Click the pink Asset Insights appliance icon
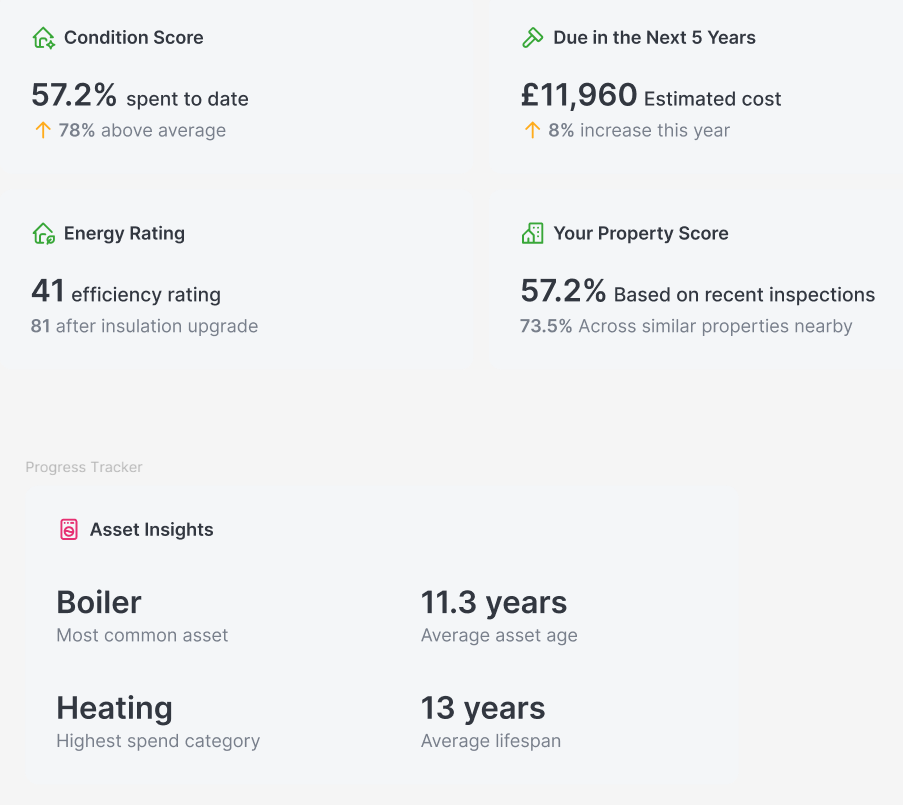Image resolution: width=903 pixels, height=805 pixels. pos(69,529)
